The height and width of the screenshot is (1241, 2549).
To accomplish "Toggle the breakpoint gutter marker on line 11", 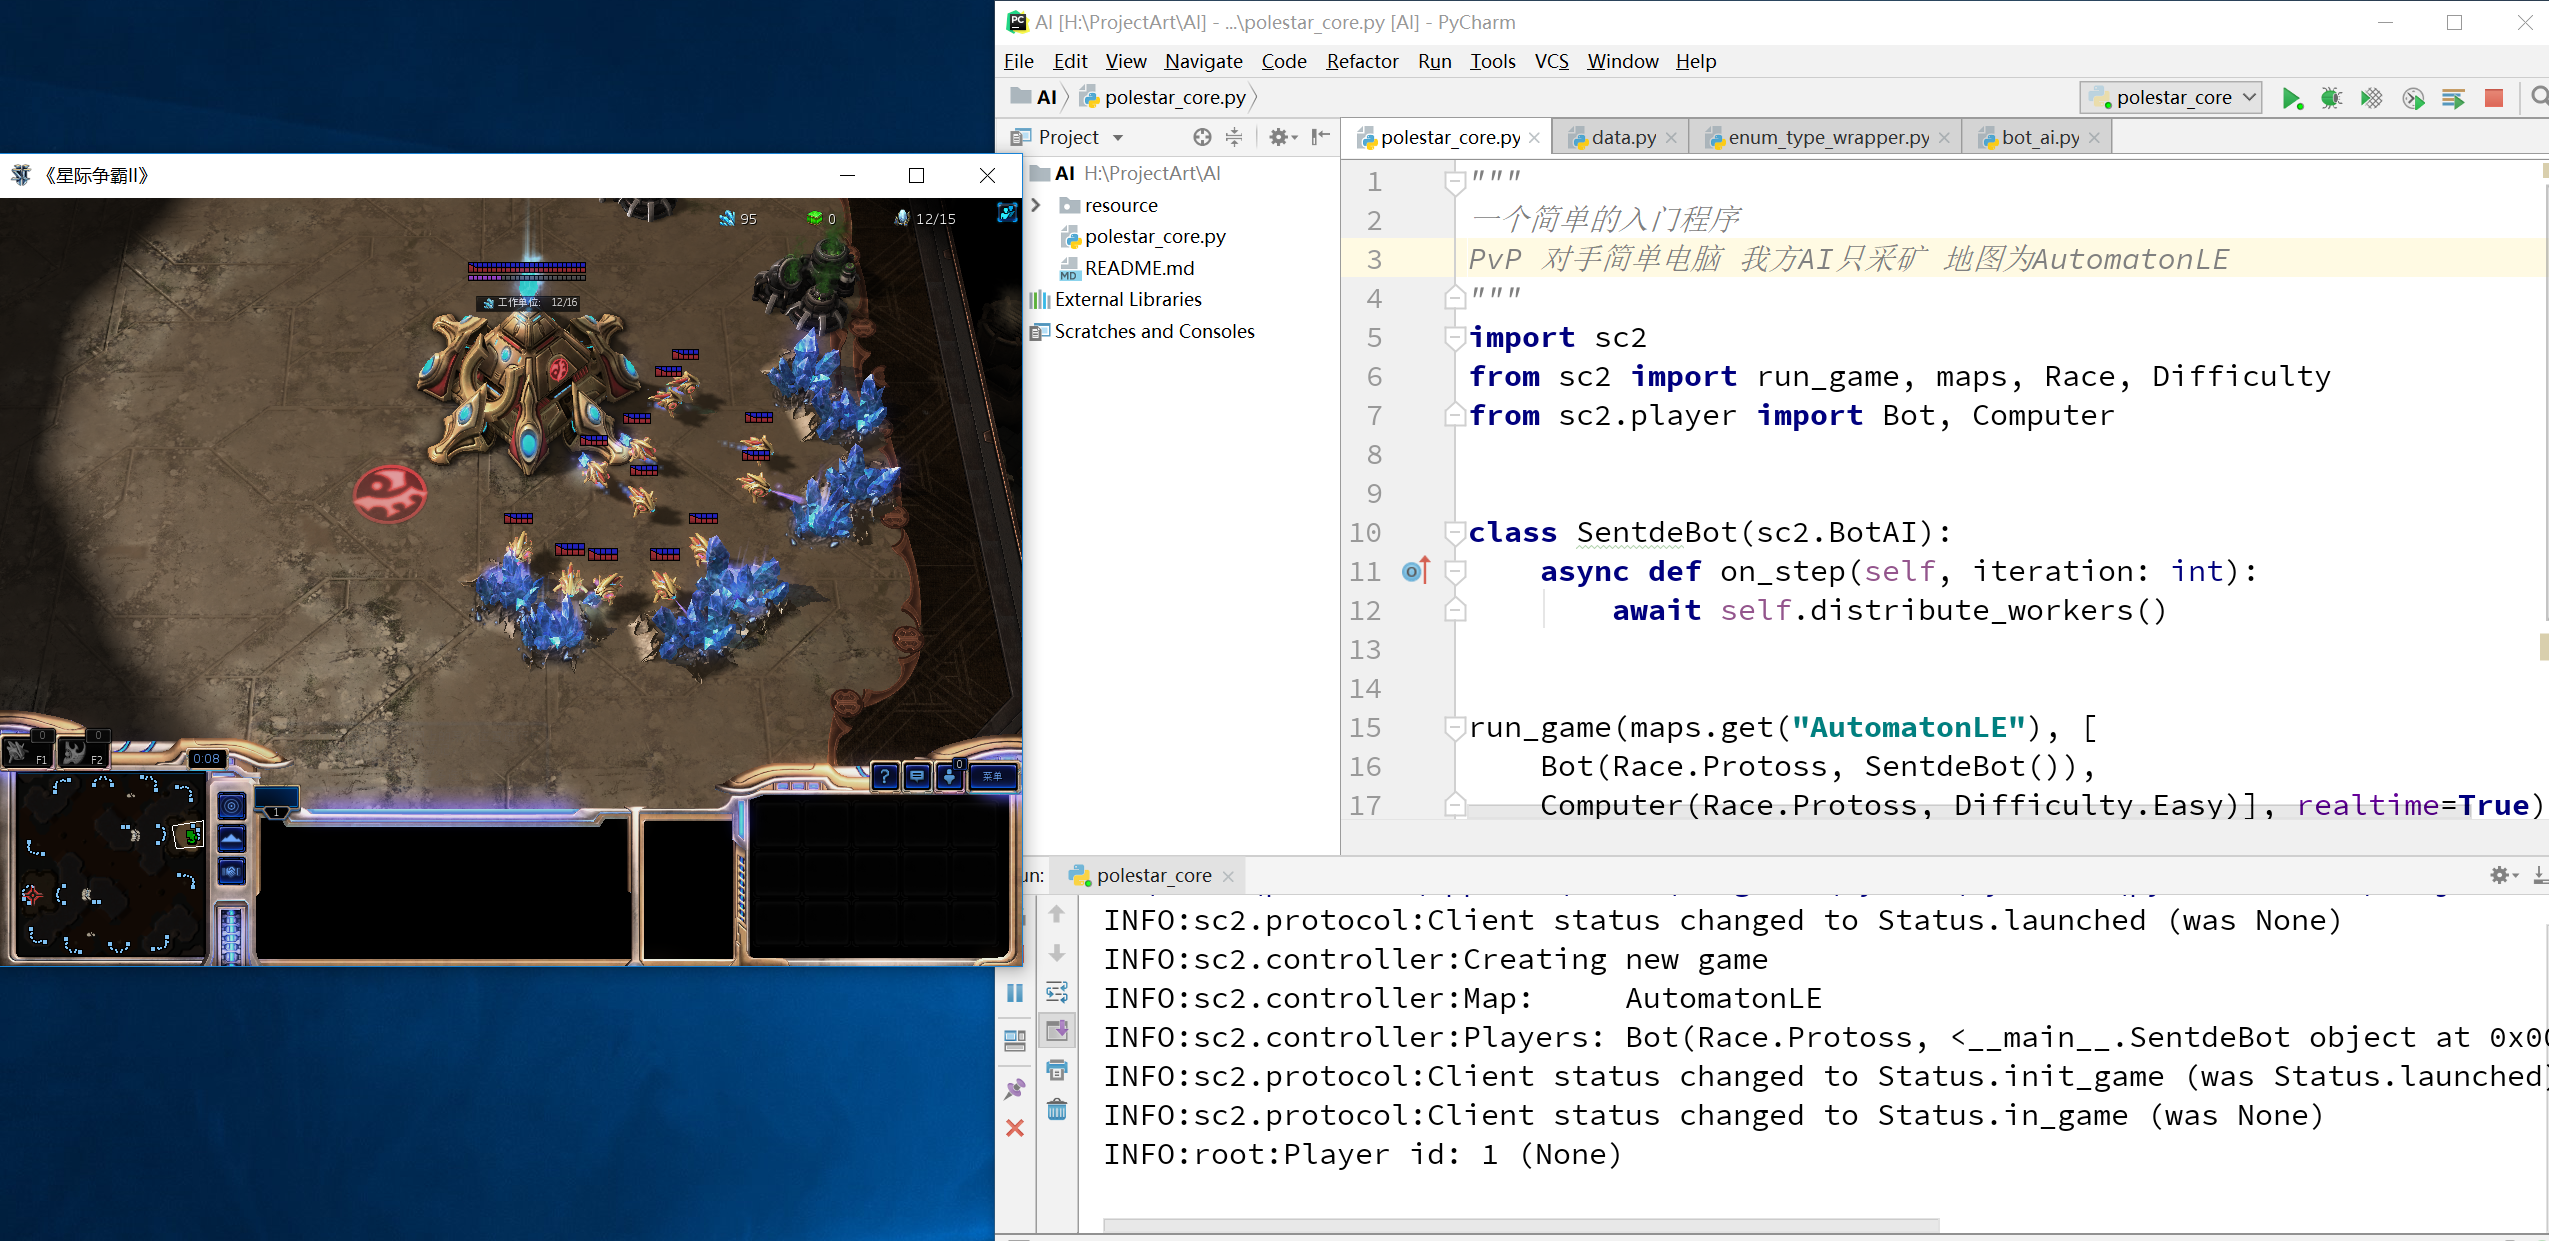I will pyautogui.click(x=1415, y=571).
